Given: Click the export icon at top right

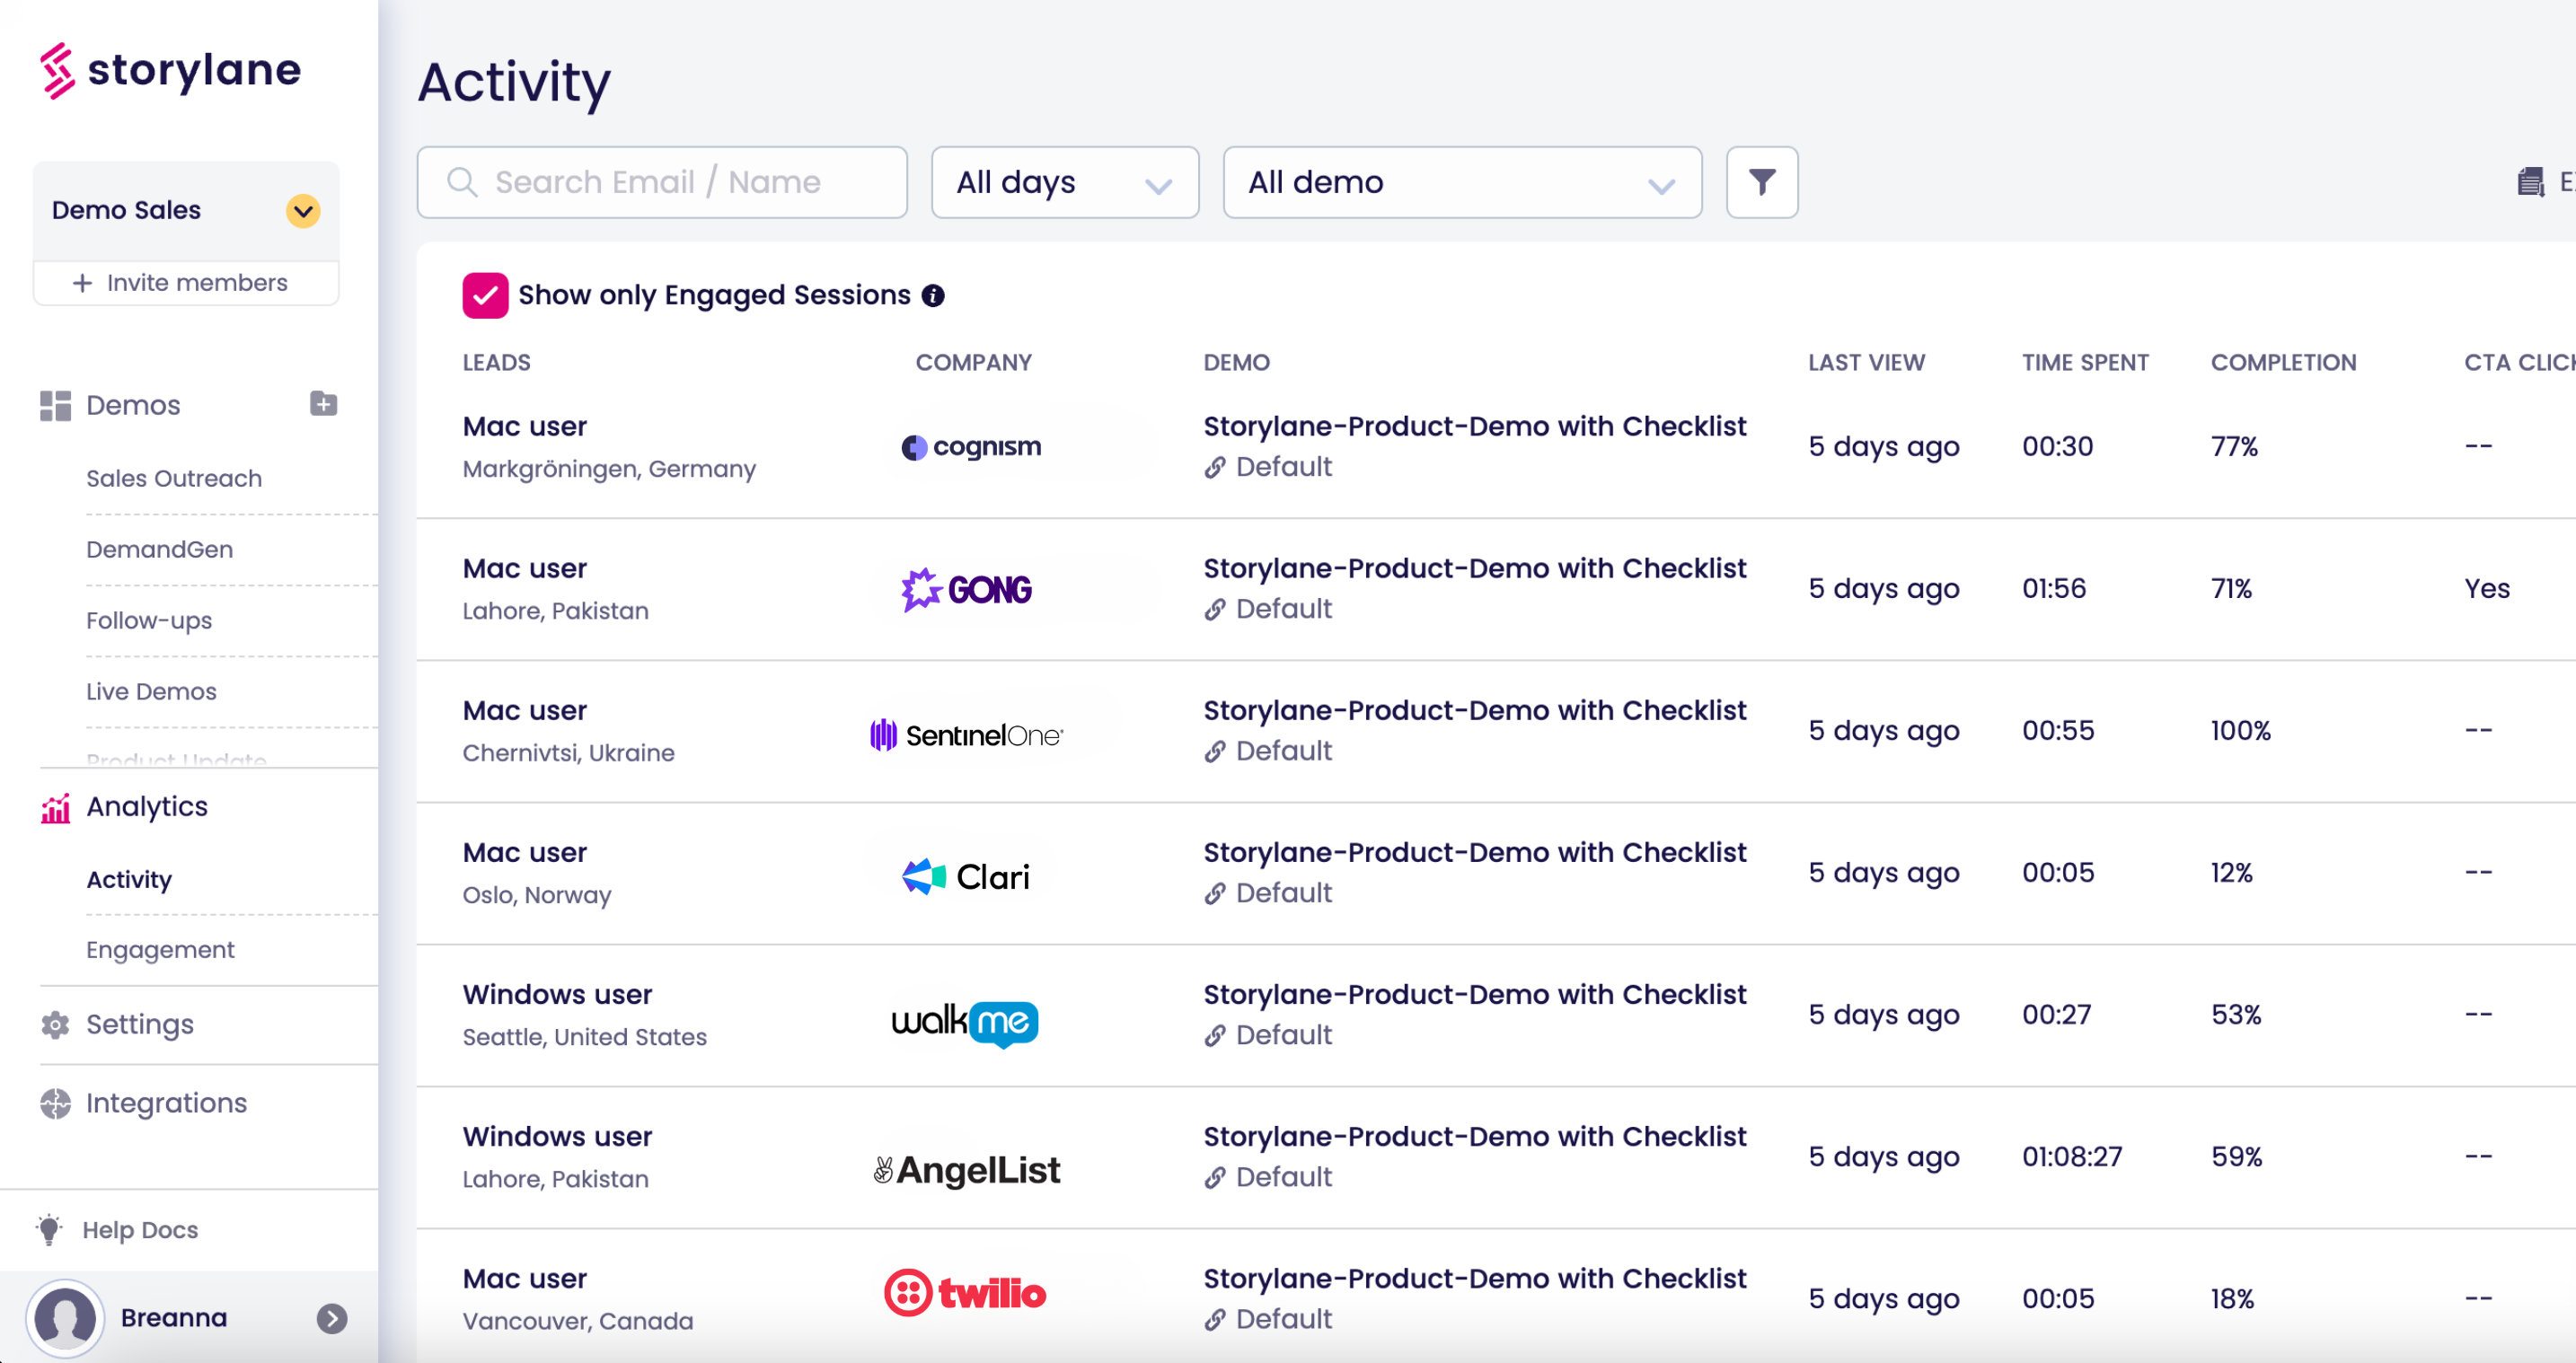Looking at the screenshot, I should 2530,182.
